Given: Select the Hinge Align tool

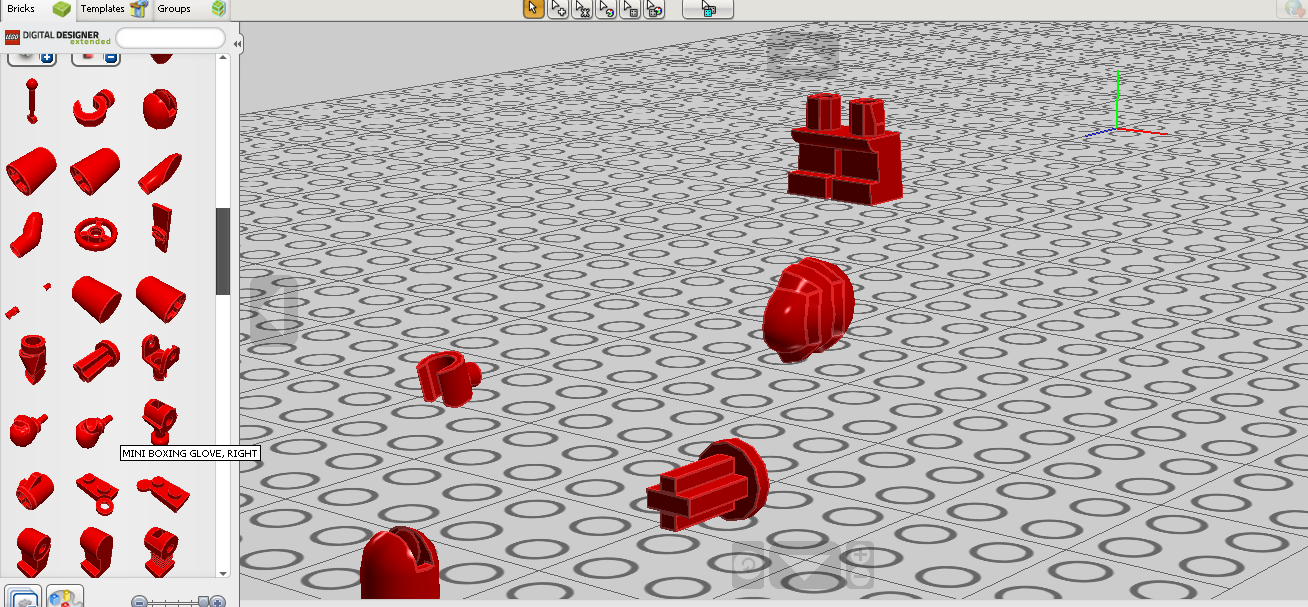Looking at the screenshot, I should (x=606, y=9).
